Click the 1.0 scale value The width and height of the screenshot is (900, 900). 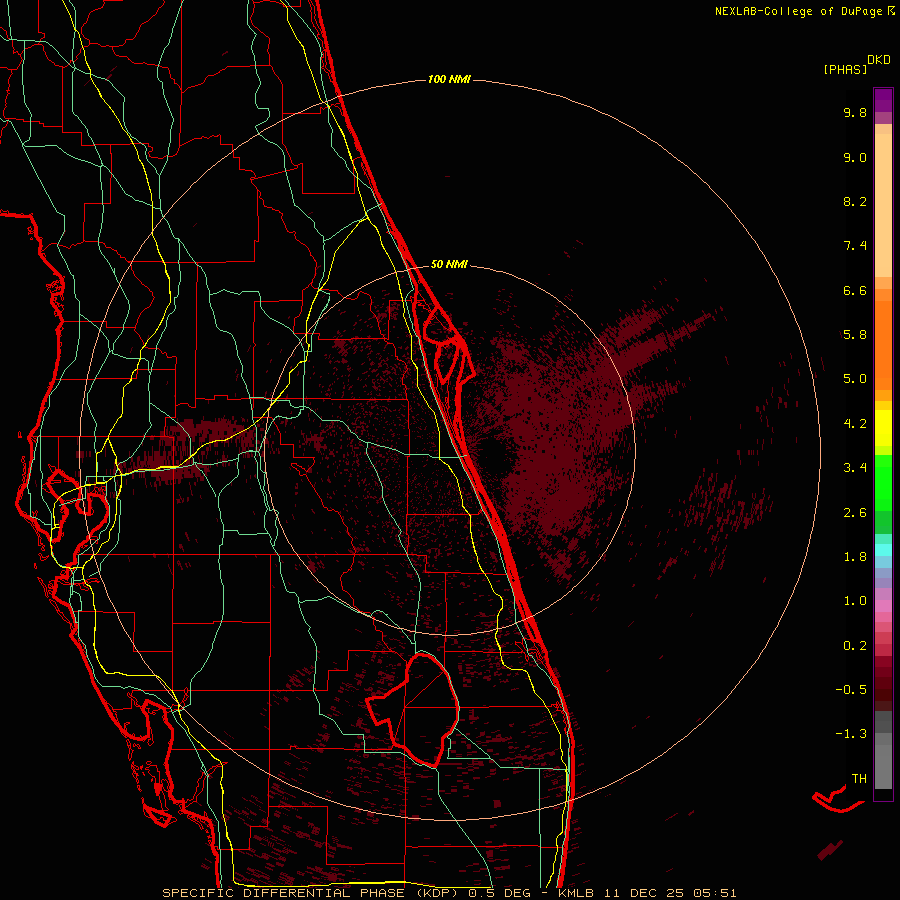pos(855,601)
